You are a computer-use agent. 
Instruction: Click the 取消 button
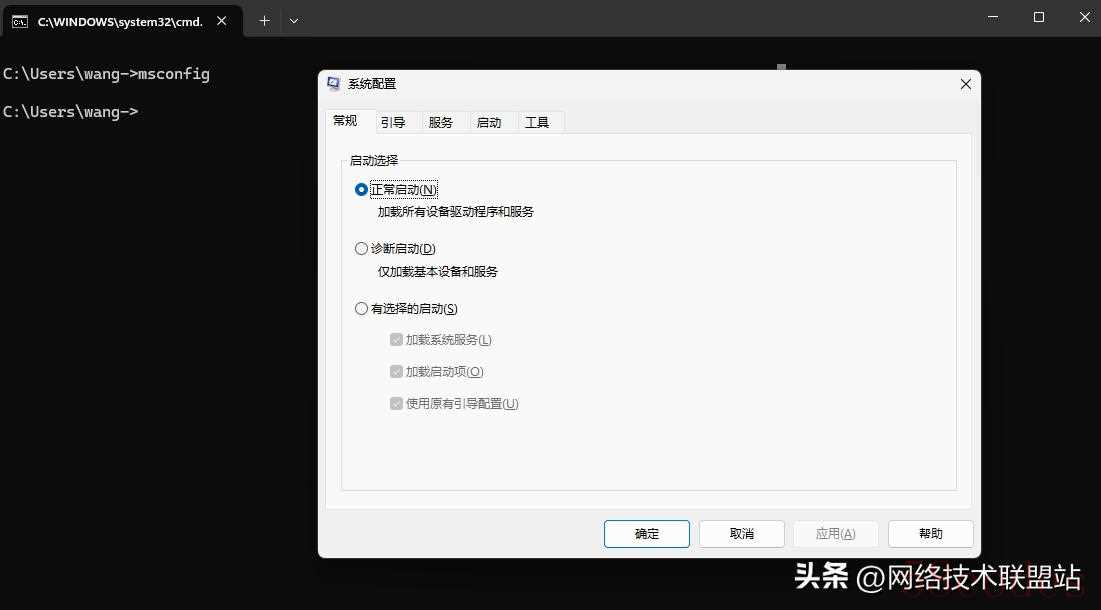tap(741, 534)
